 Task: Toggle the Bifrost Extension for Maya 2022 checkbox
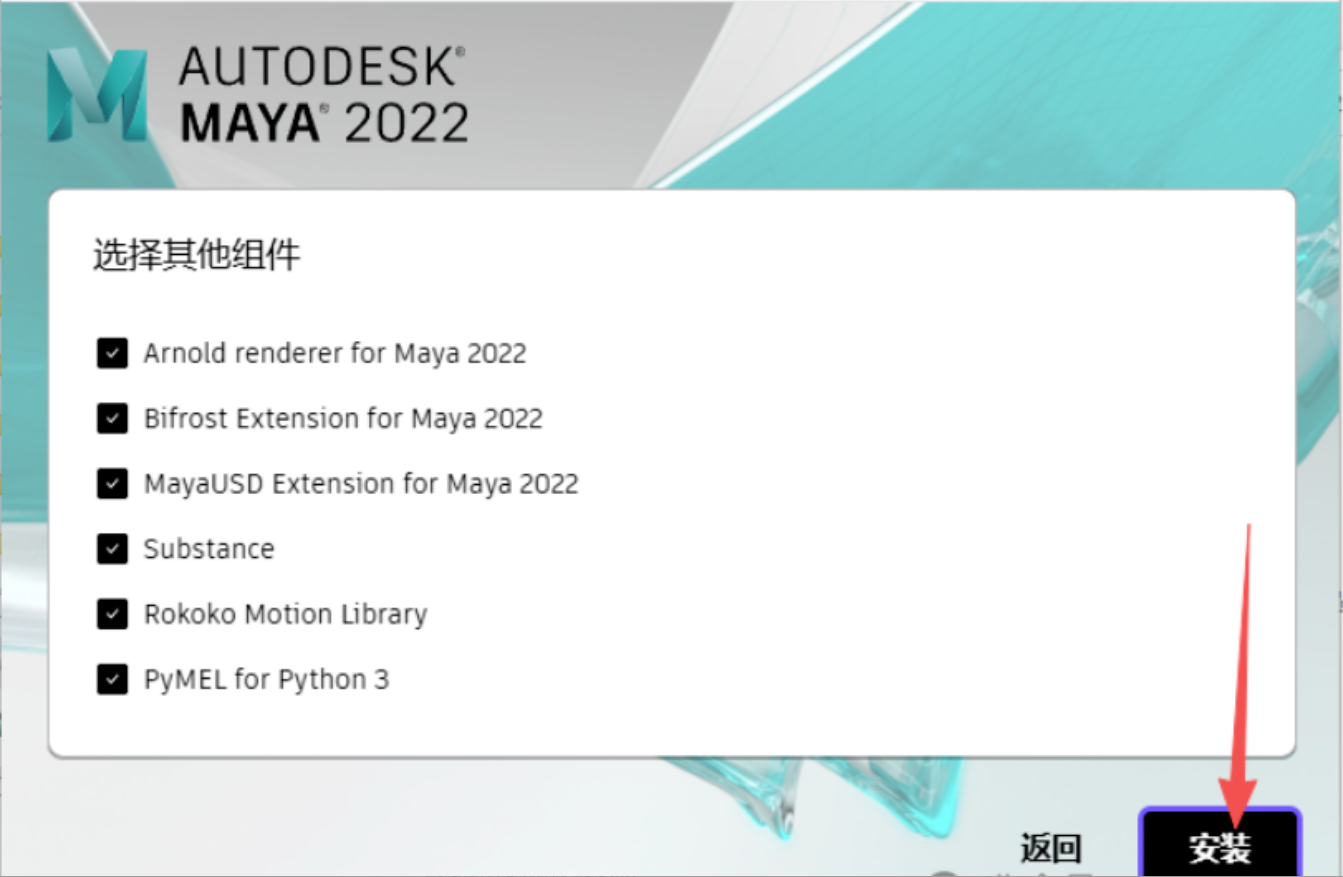coord(112,418)
